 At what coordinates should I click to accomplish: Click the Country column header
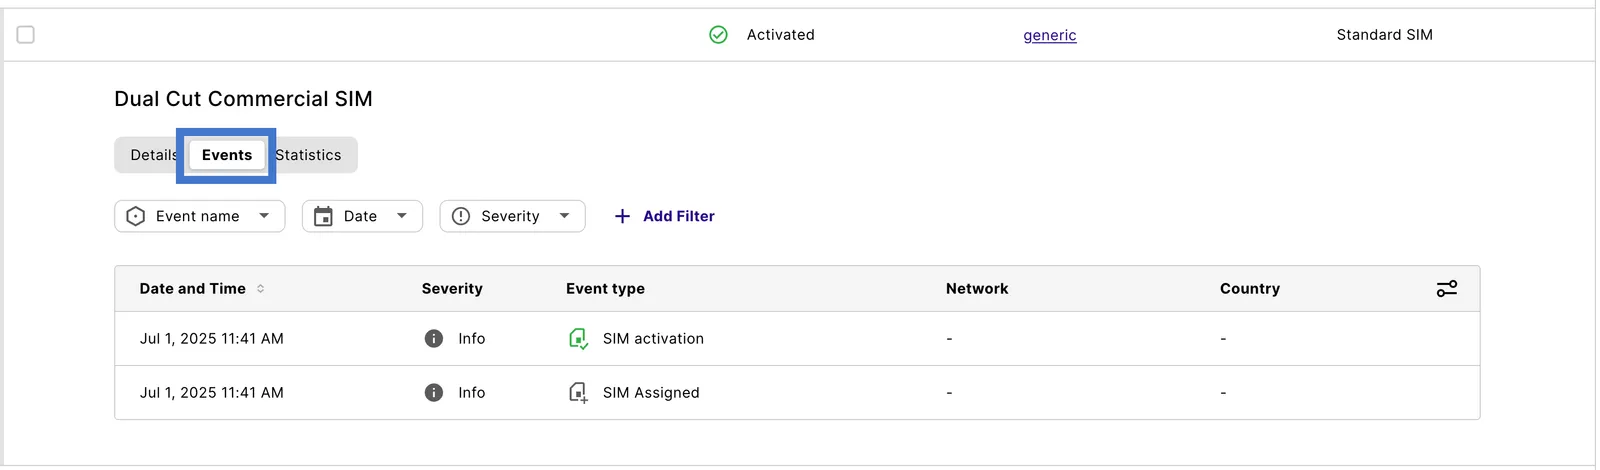[1250, 288]
